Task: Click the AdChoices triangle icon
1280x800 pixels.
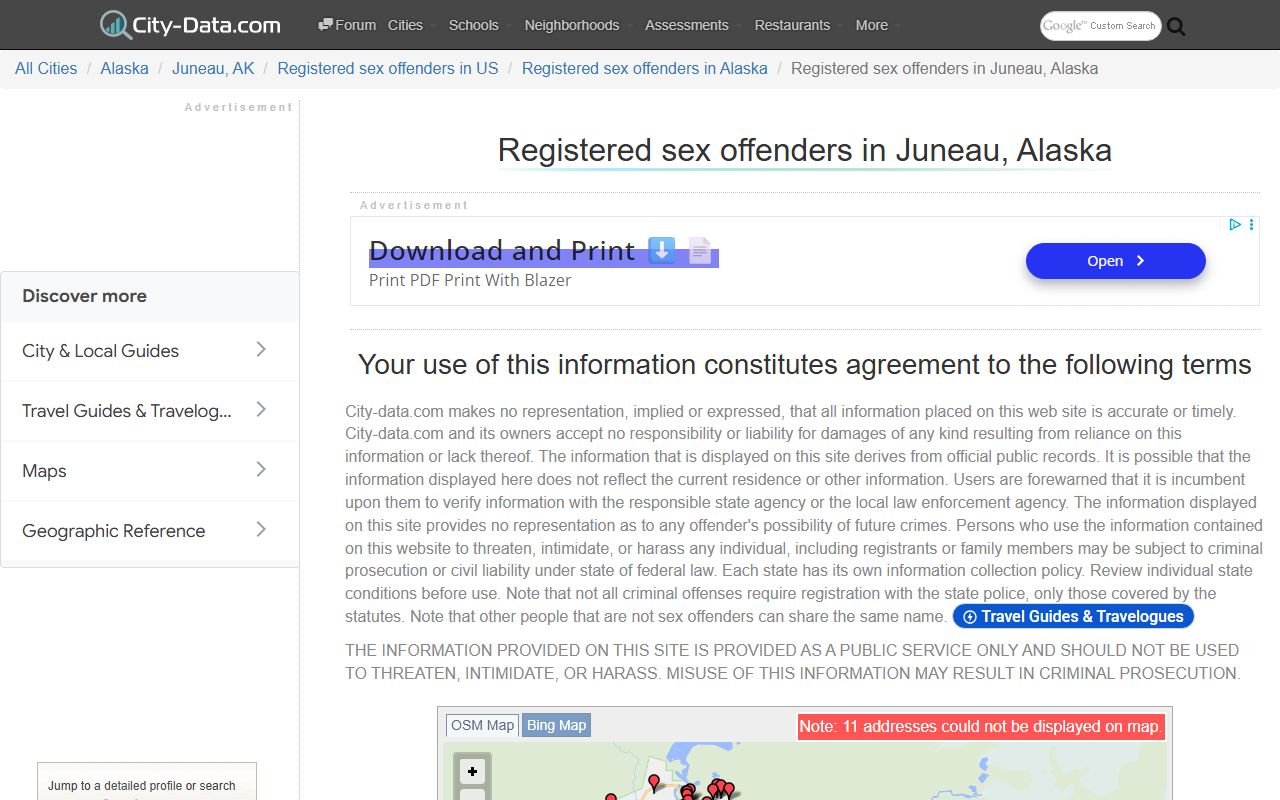Action: pos(1235,225)
